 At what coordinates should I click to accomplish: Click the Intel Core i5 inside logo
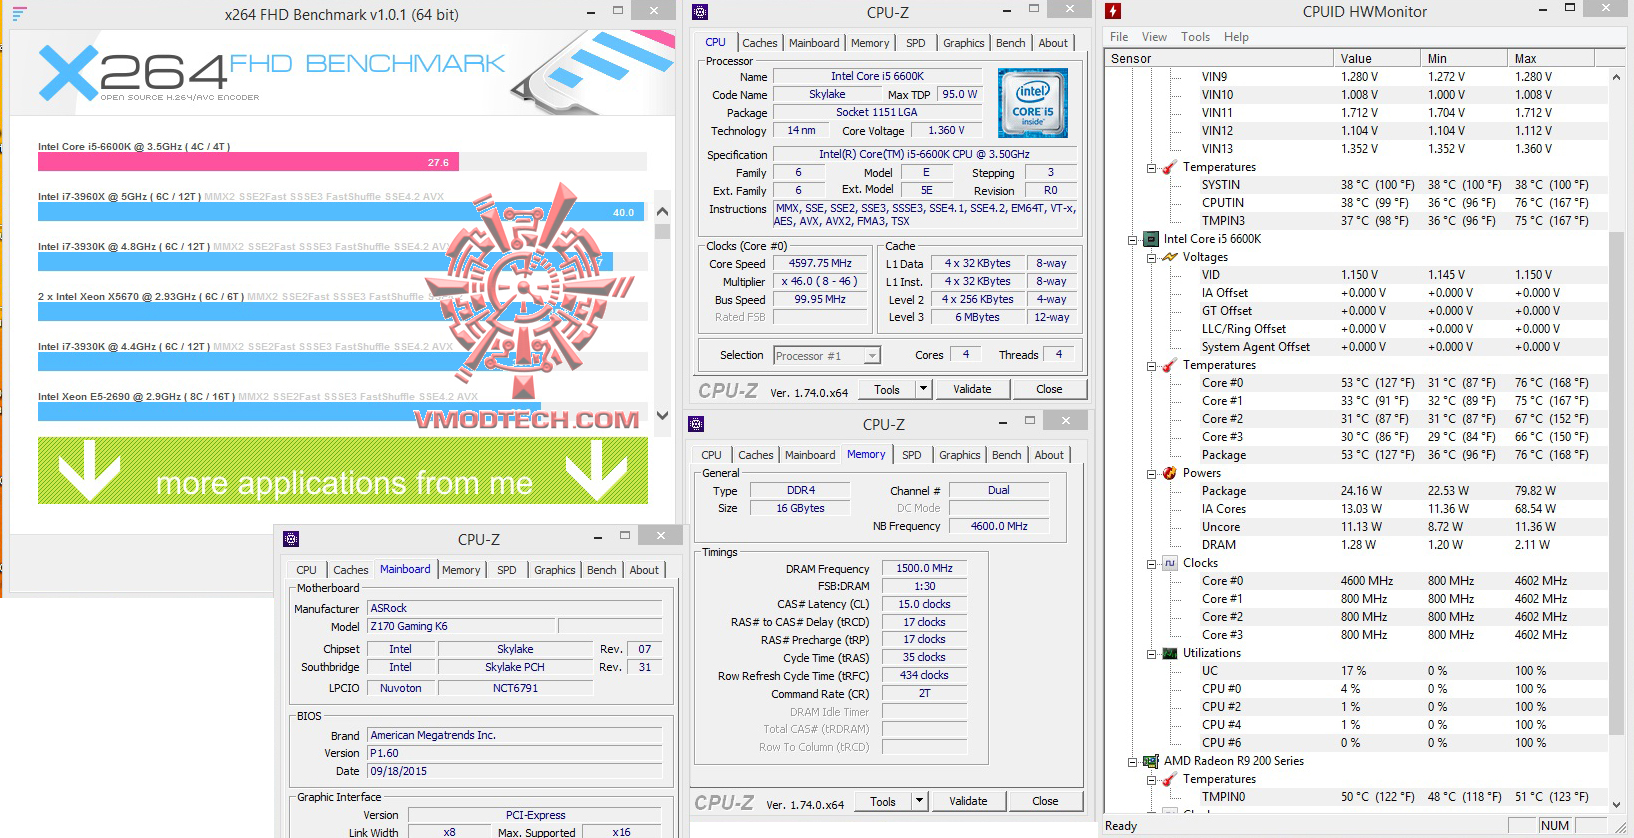pos(1032,102)
